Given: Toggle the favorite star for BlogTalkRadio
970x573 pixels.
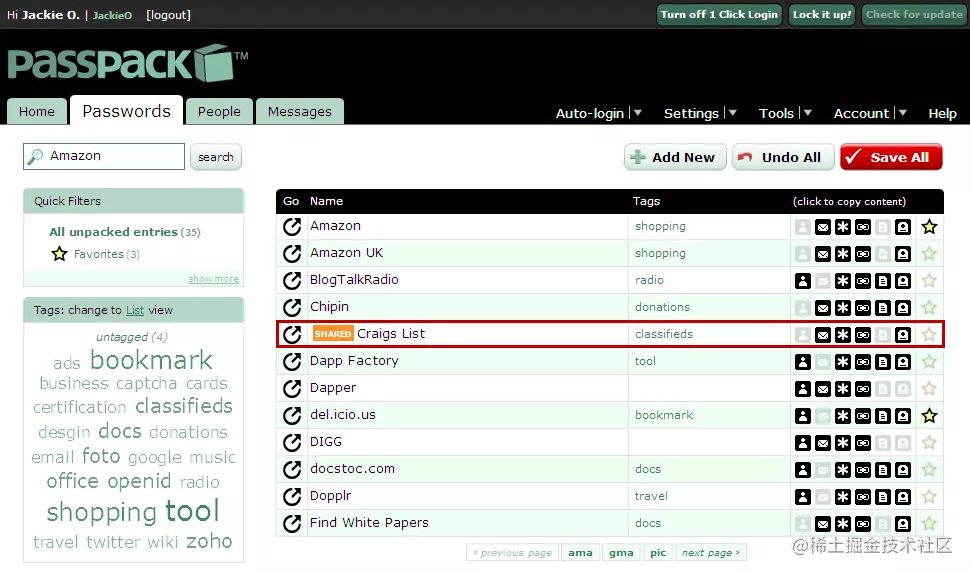Looking at the screenshot, I should 929,281.
